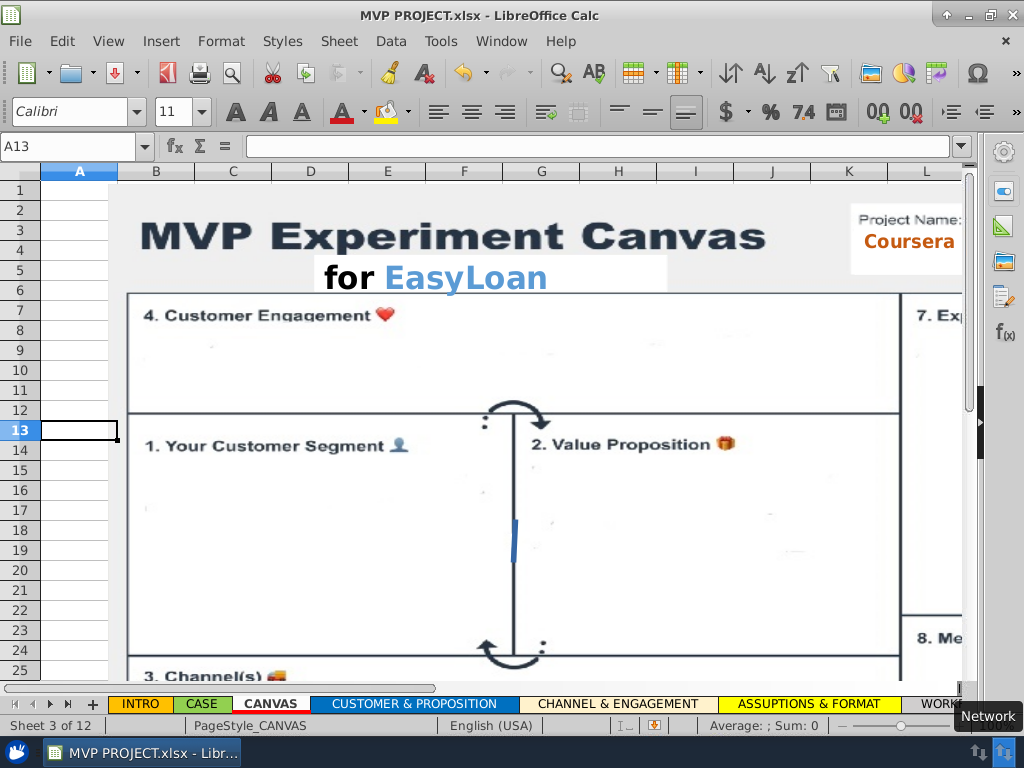Toggle Italic formatting
This screenshot has width=1024, height=768.
tap(269, 112)
